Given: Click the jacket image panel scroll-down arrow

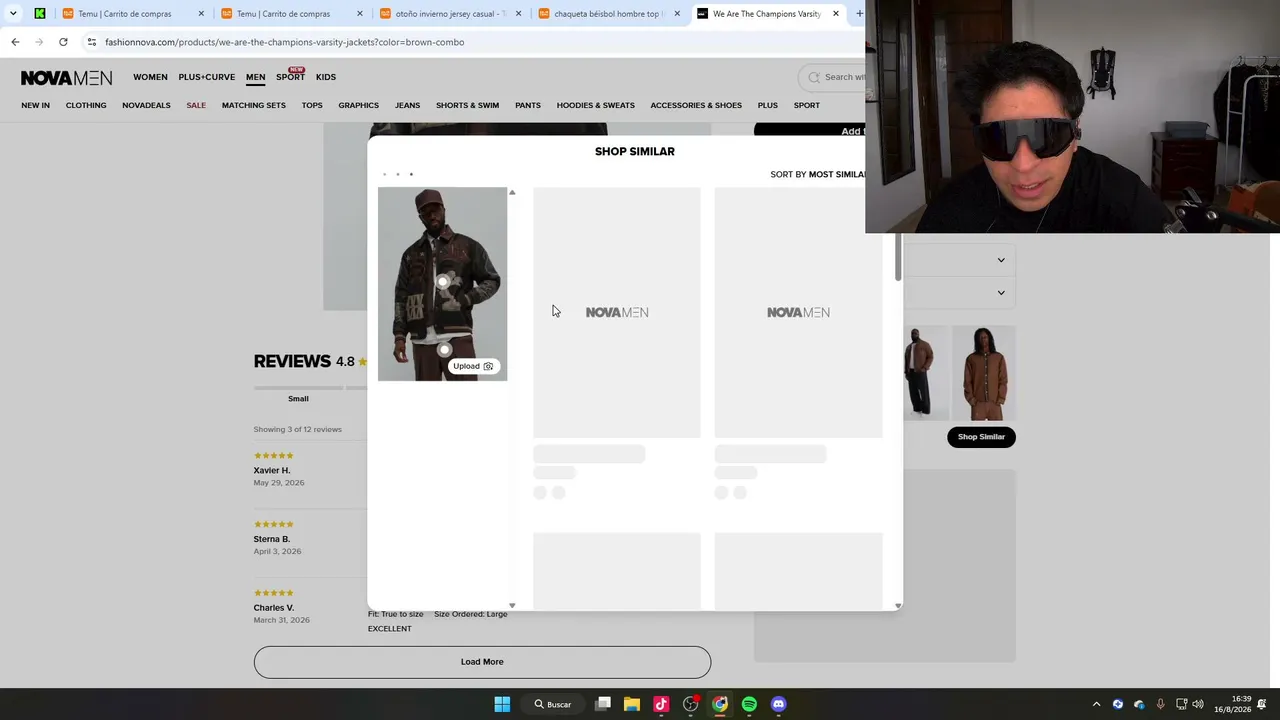Looking at the screenshot, I should tap(512, 605).
